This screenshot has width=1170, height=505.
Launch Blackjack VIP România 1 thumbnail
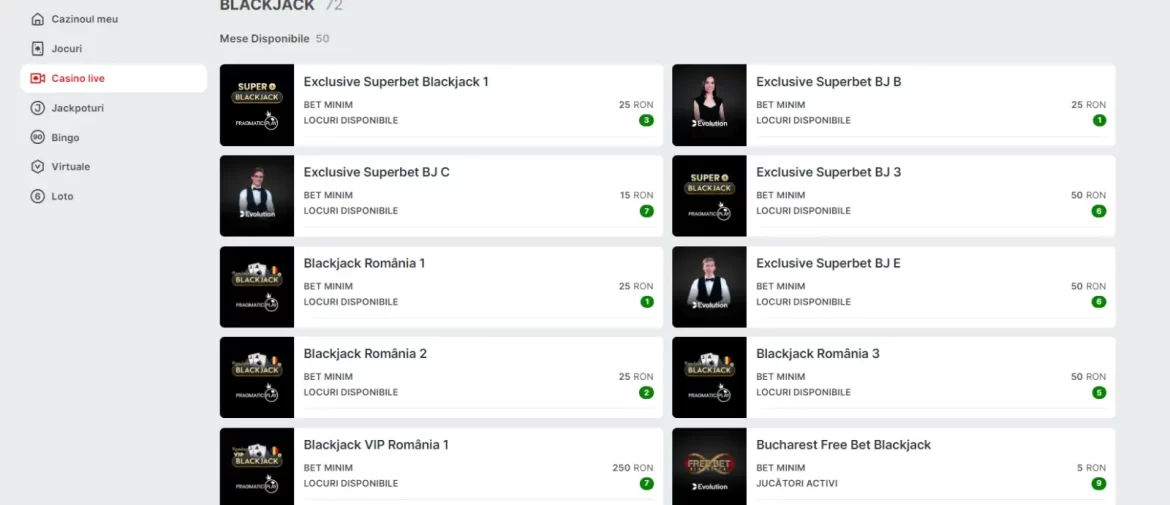[x=257, y=466]
